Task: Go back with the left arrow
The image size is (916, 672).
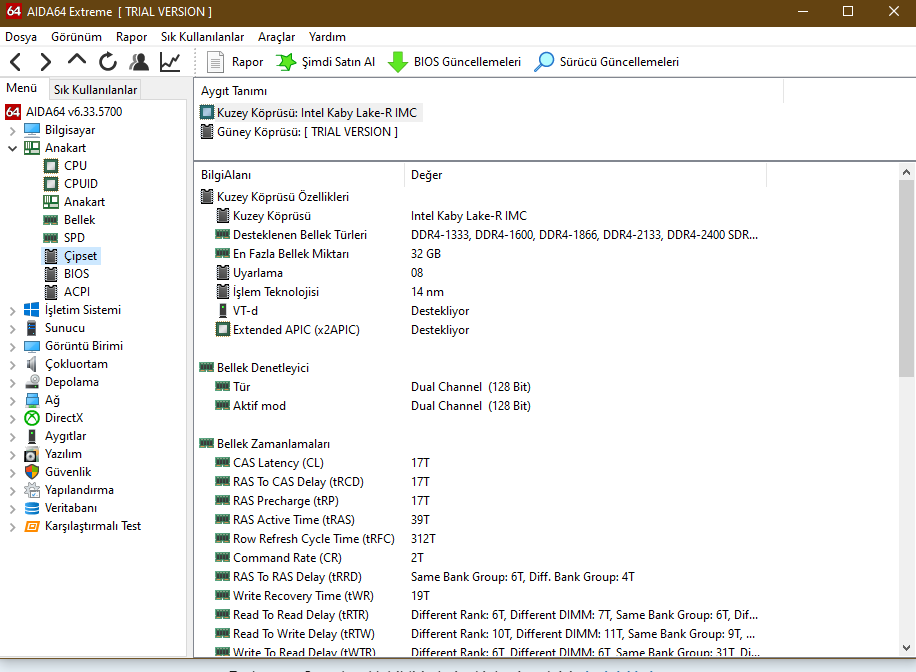Action: coord(16,61)
